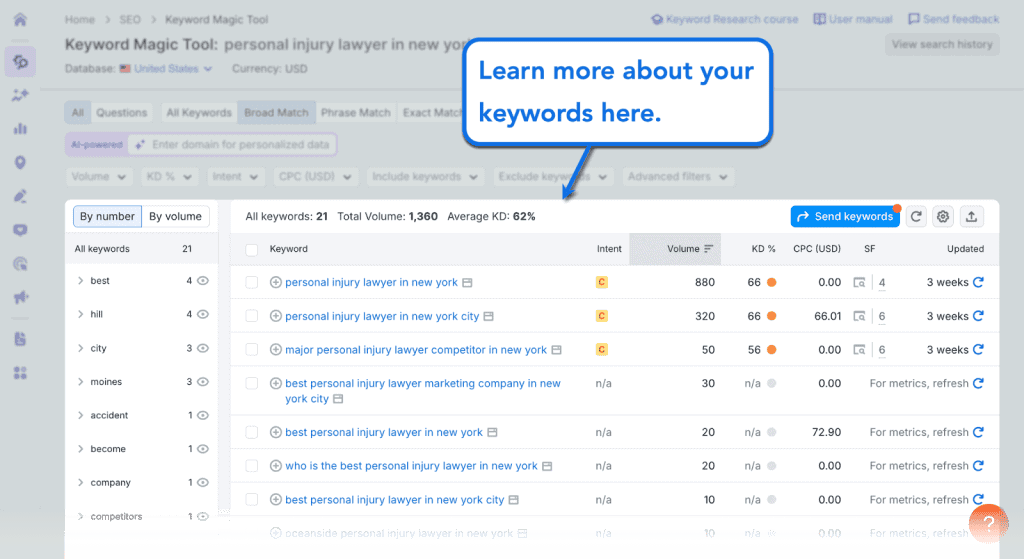Image resolution: width=1024 pixels, height=559 pixels.
Task: Select 'All keywords' group row
Action: pos(141,249)
